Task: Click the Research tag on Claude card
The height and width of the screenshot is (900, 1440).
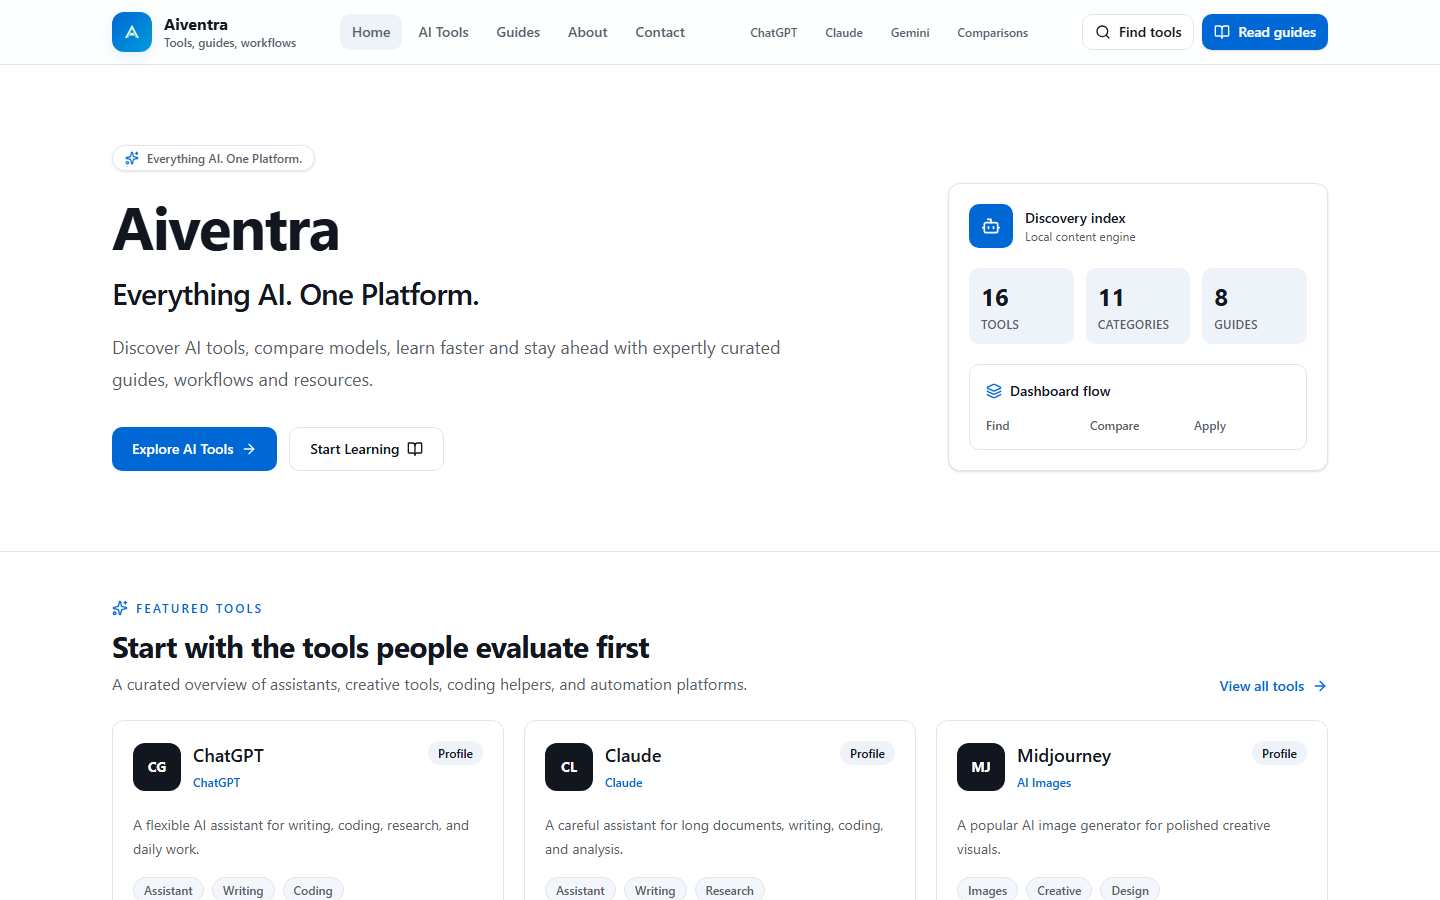Action: pyautogui.click(x=729, y=890)
